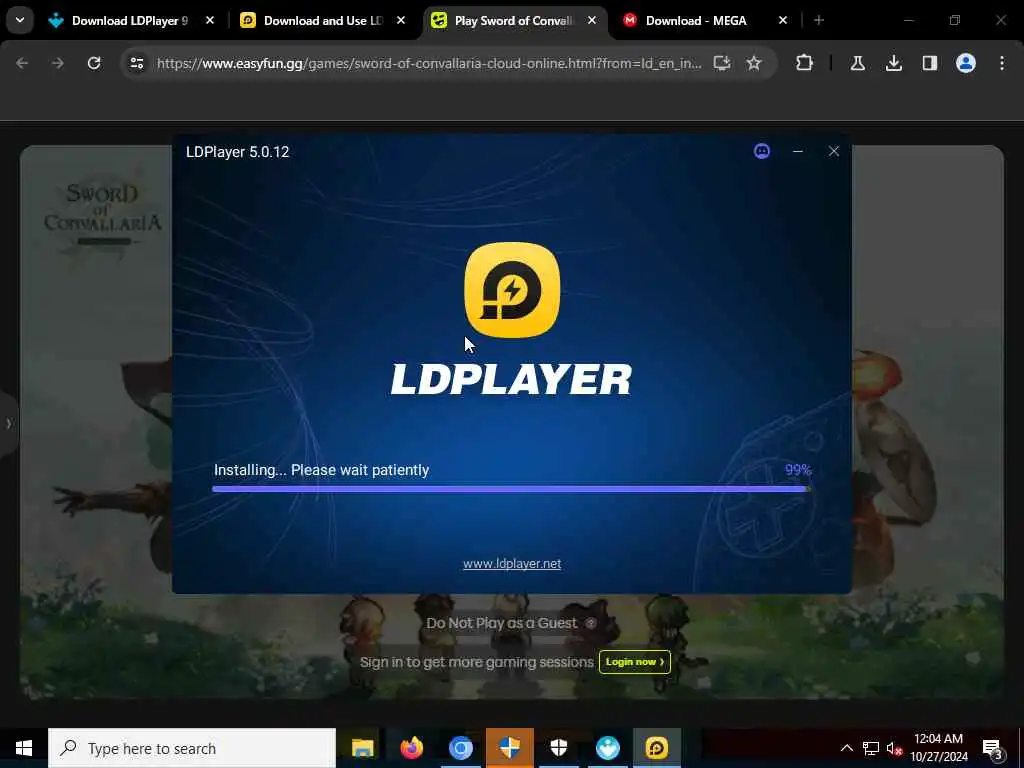Install app icon in address bar
Viewport: 1024px width, 768px height.
pyautogui.click(x=722, y=63)
